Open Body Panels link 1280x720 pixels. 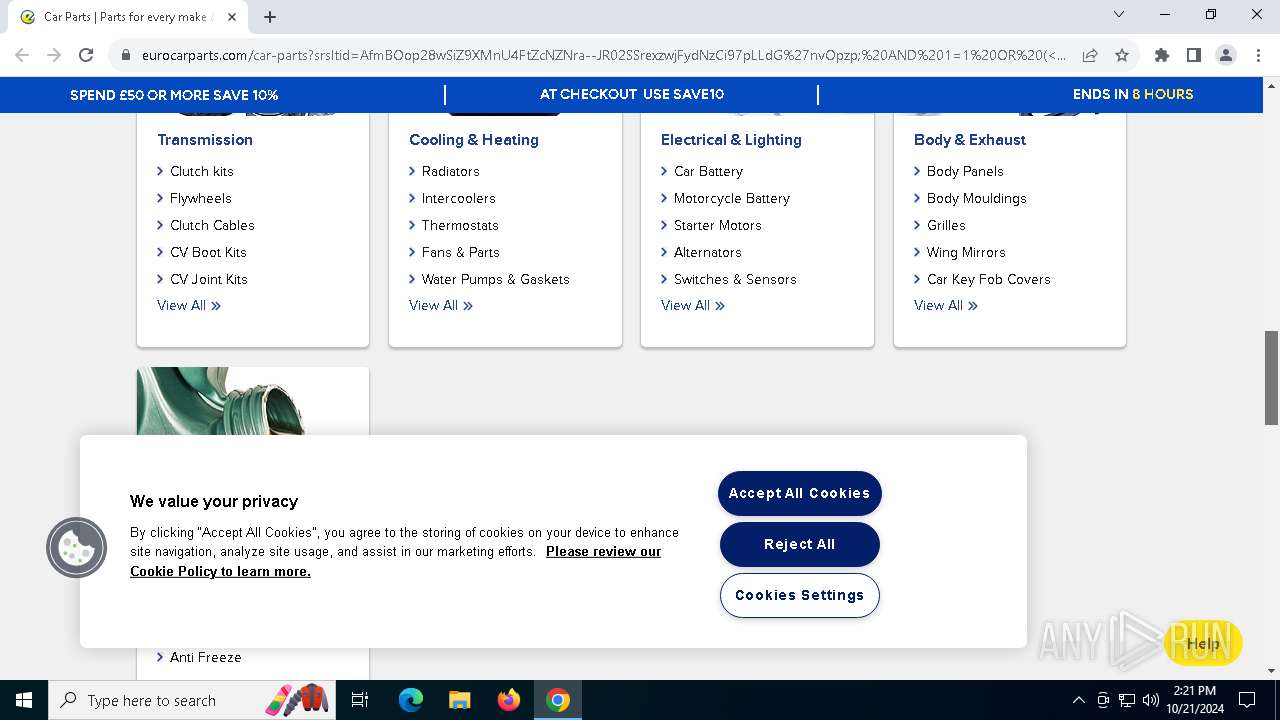coord(965,171)
